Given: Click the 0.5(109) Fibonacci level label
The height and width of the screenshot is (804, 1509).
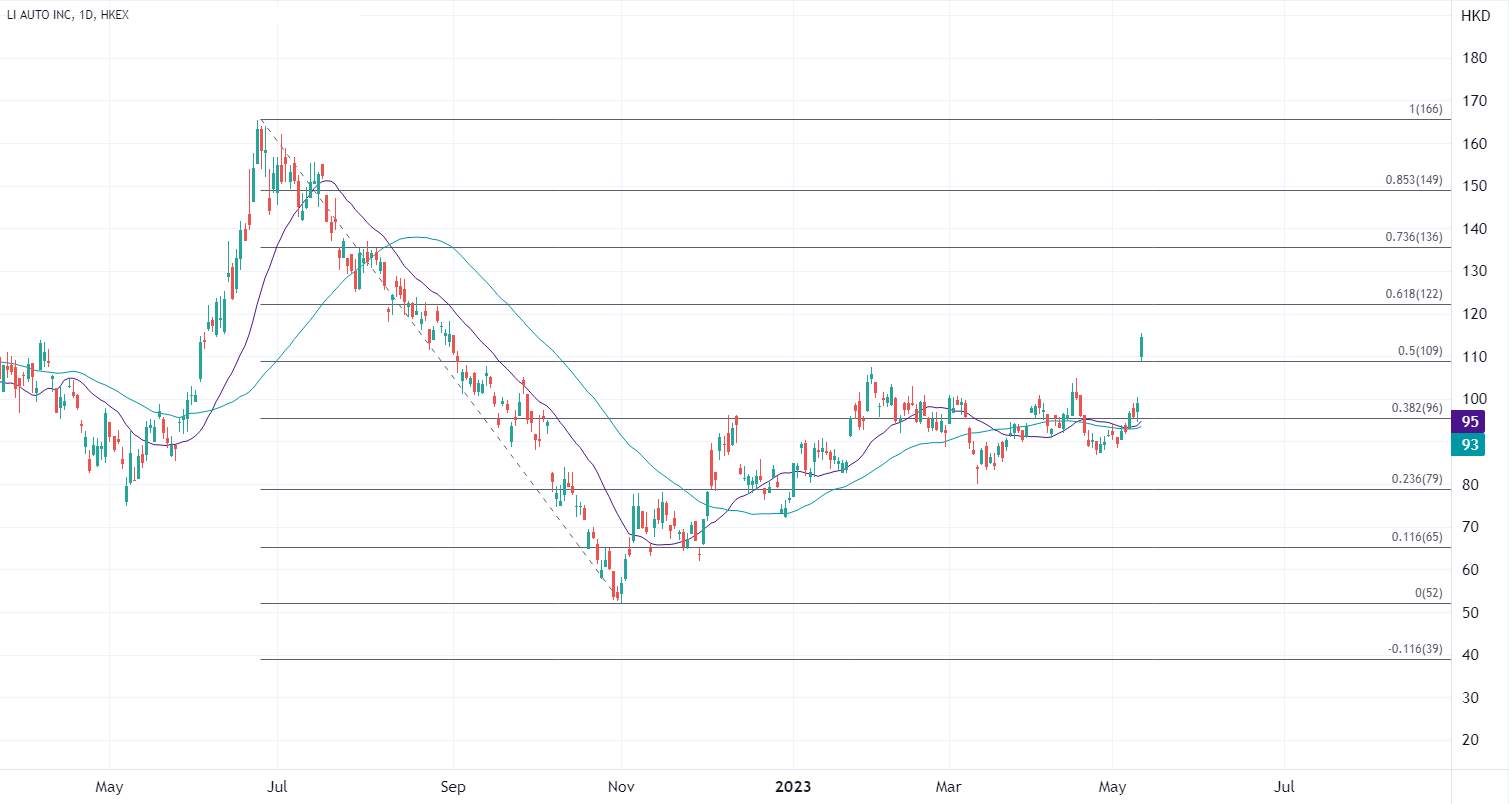Looking at the screenshot, I should click(1420, 352).
